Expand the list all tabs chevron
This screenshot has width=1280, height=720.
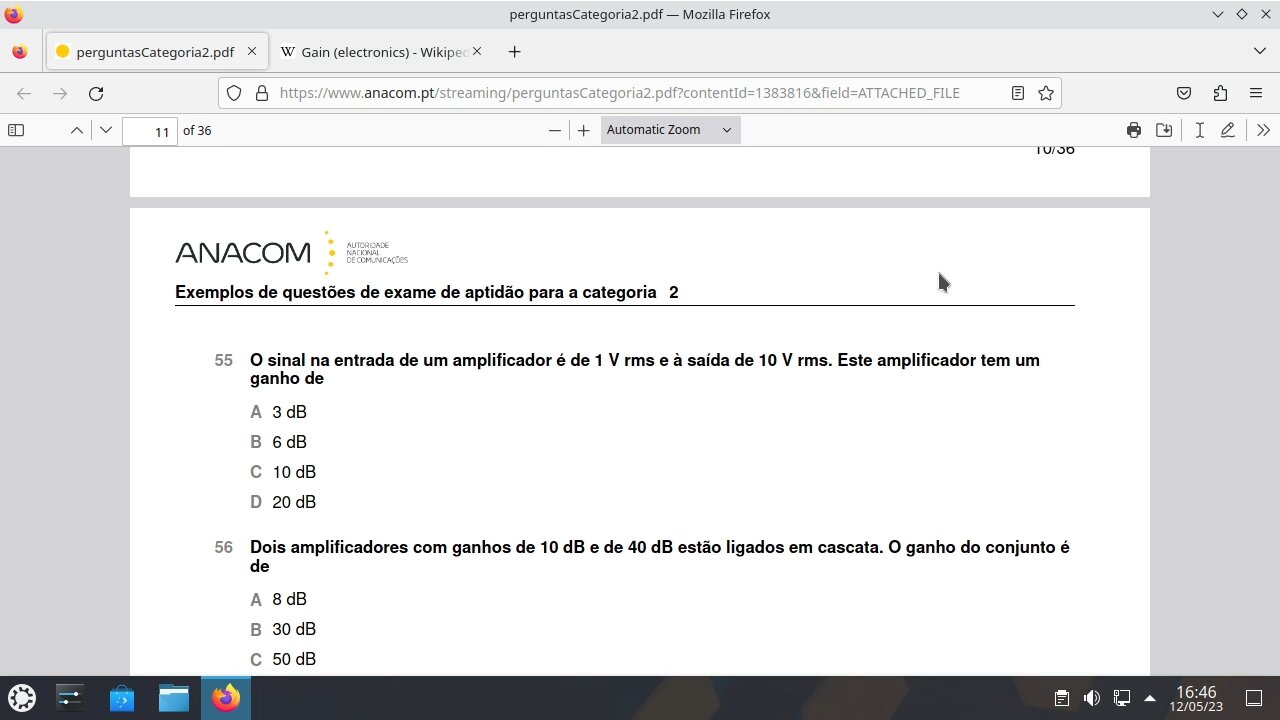[x=1259, y=51]
